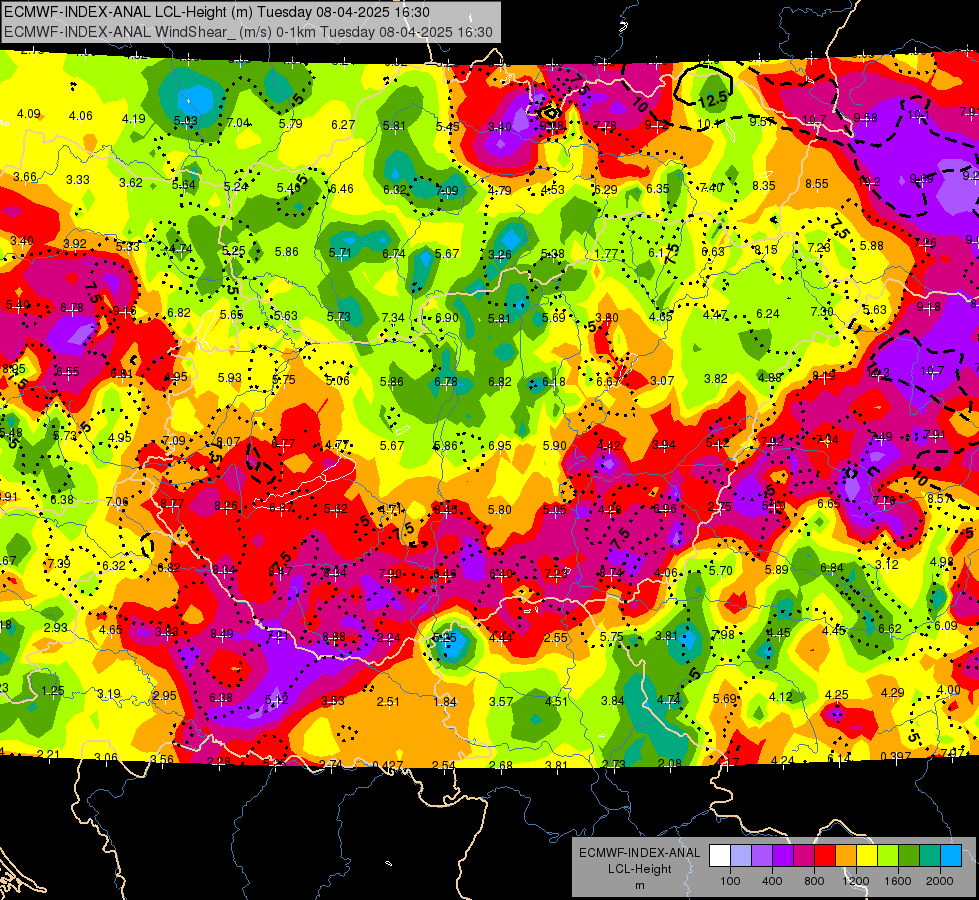Click the wind shear value 3.19
This screenshot has width=979, height=900.
pyautogui.click(x=109, y=694)
